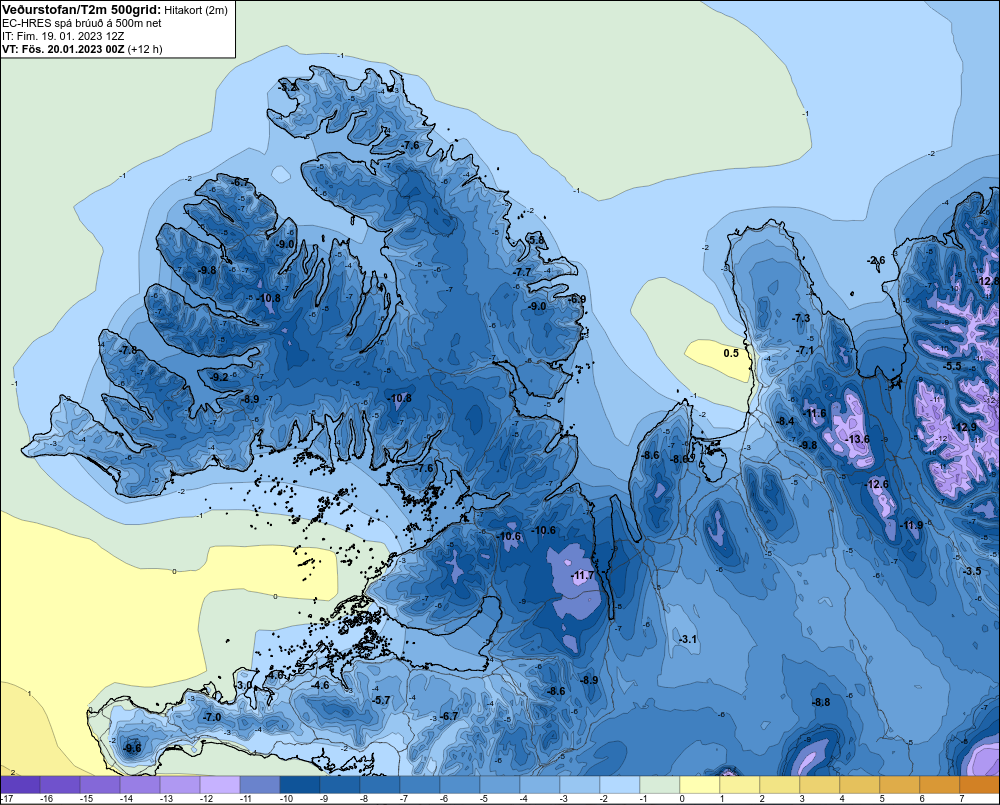This screenshot has height=805, width=1000.
Task: Click the map title 'Veðurstofan/T2m 500grid'
Action: pyautogui.click(x=81, y=10)
